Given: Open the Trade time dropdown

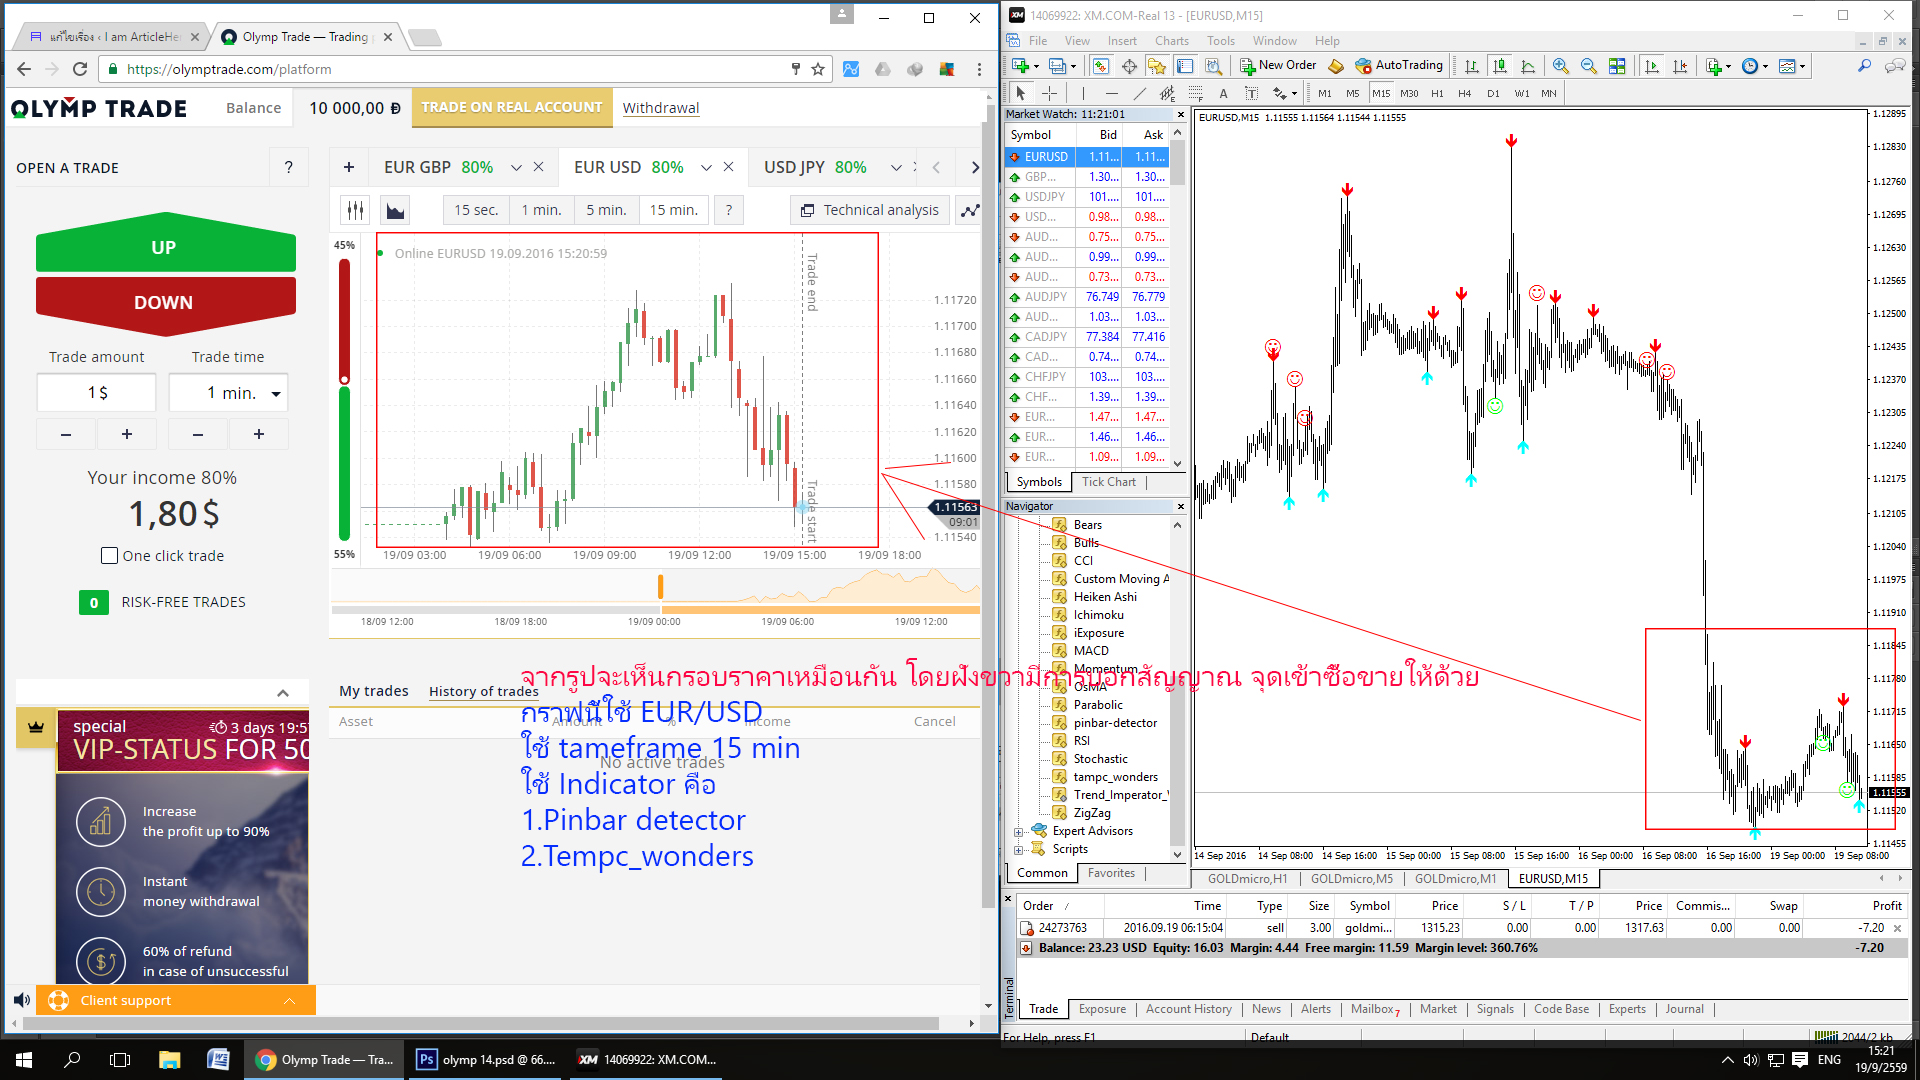Looking at the screenshot, I should coord(229,393).
